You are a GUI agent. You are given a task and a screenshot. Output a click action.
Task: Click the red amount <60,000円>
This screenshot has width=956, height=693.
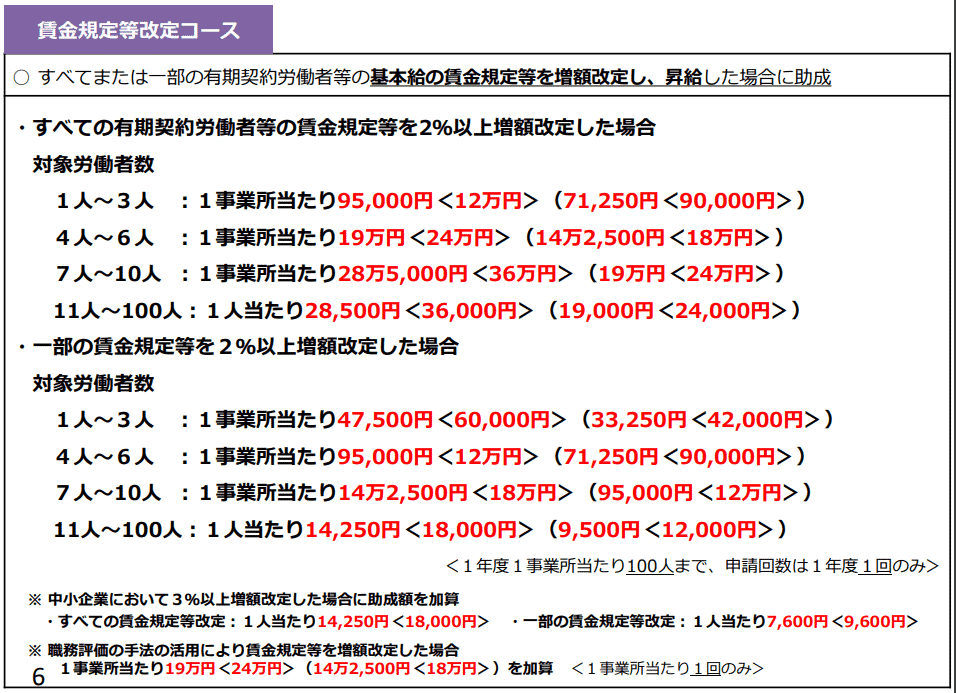point(502,420)
